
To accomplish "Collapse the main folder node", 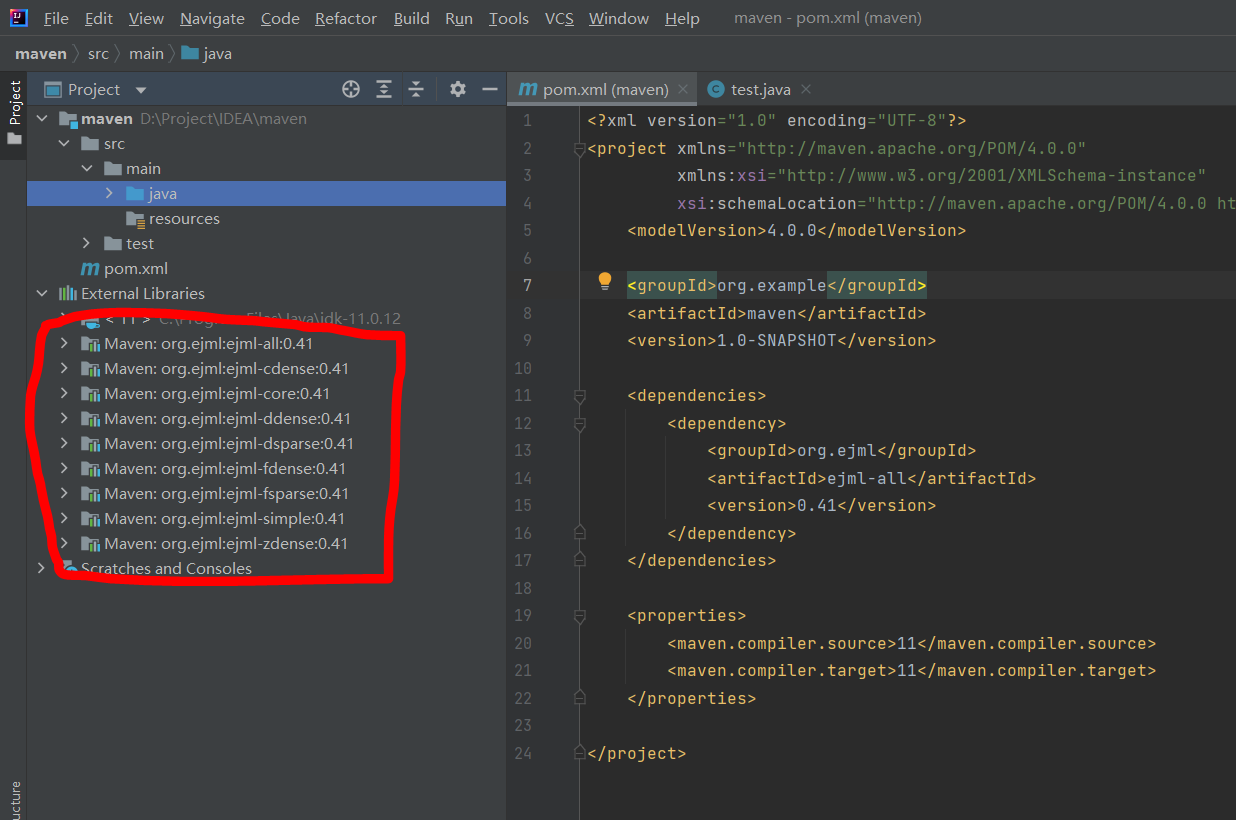I will pyautogui.click(x=87, y=168).
